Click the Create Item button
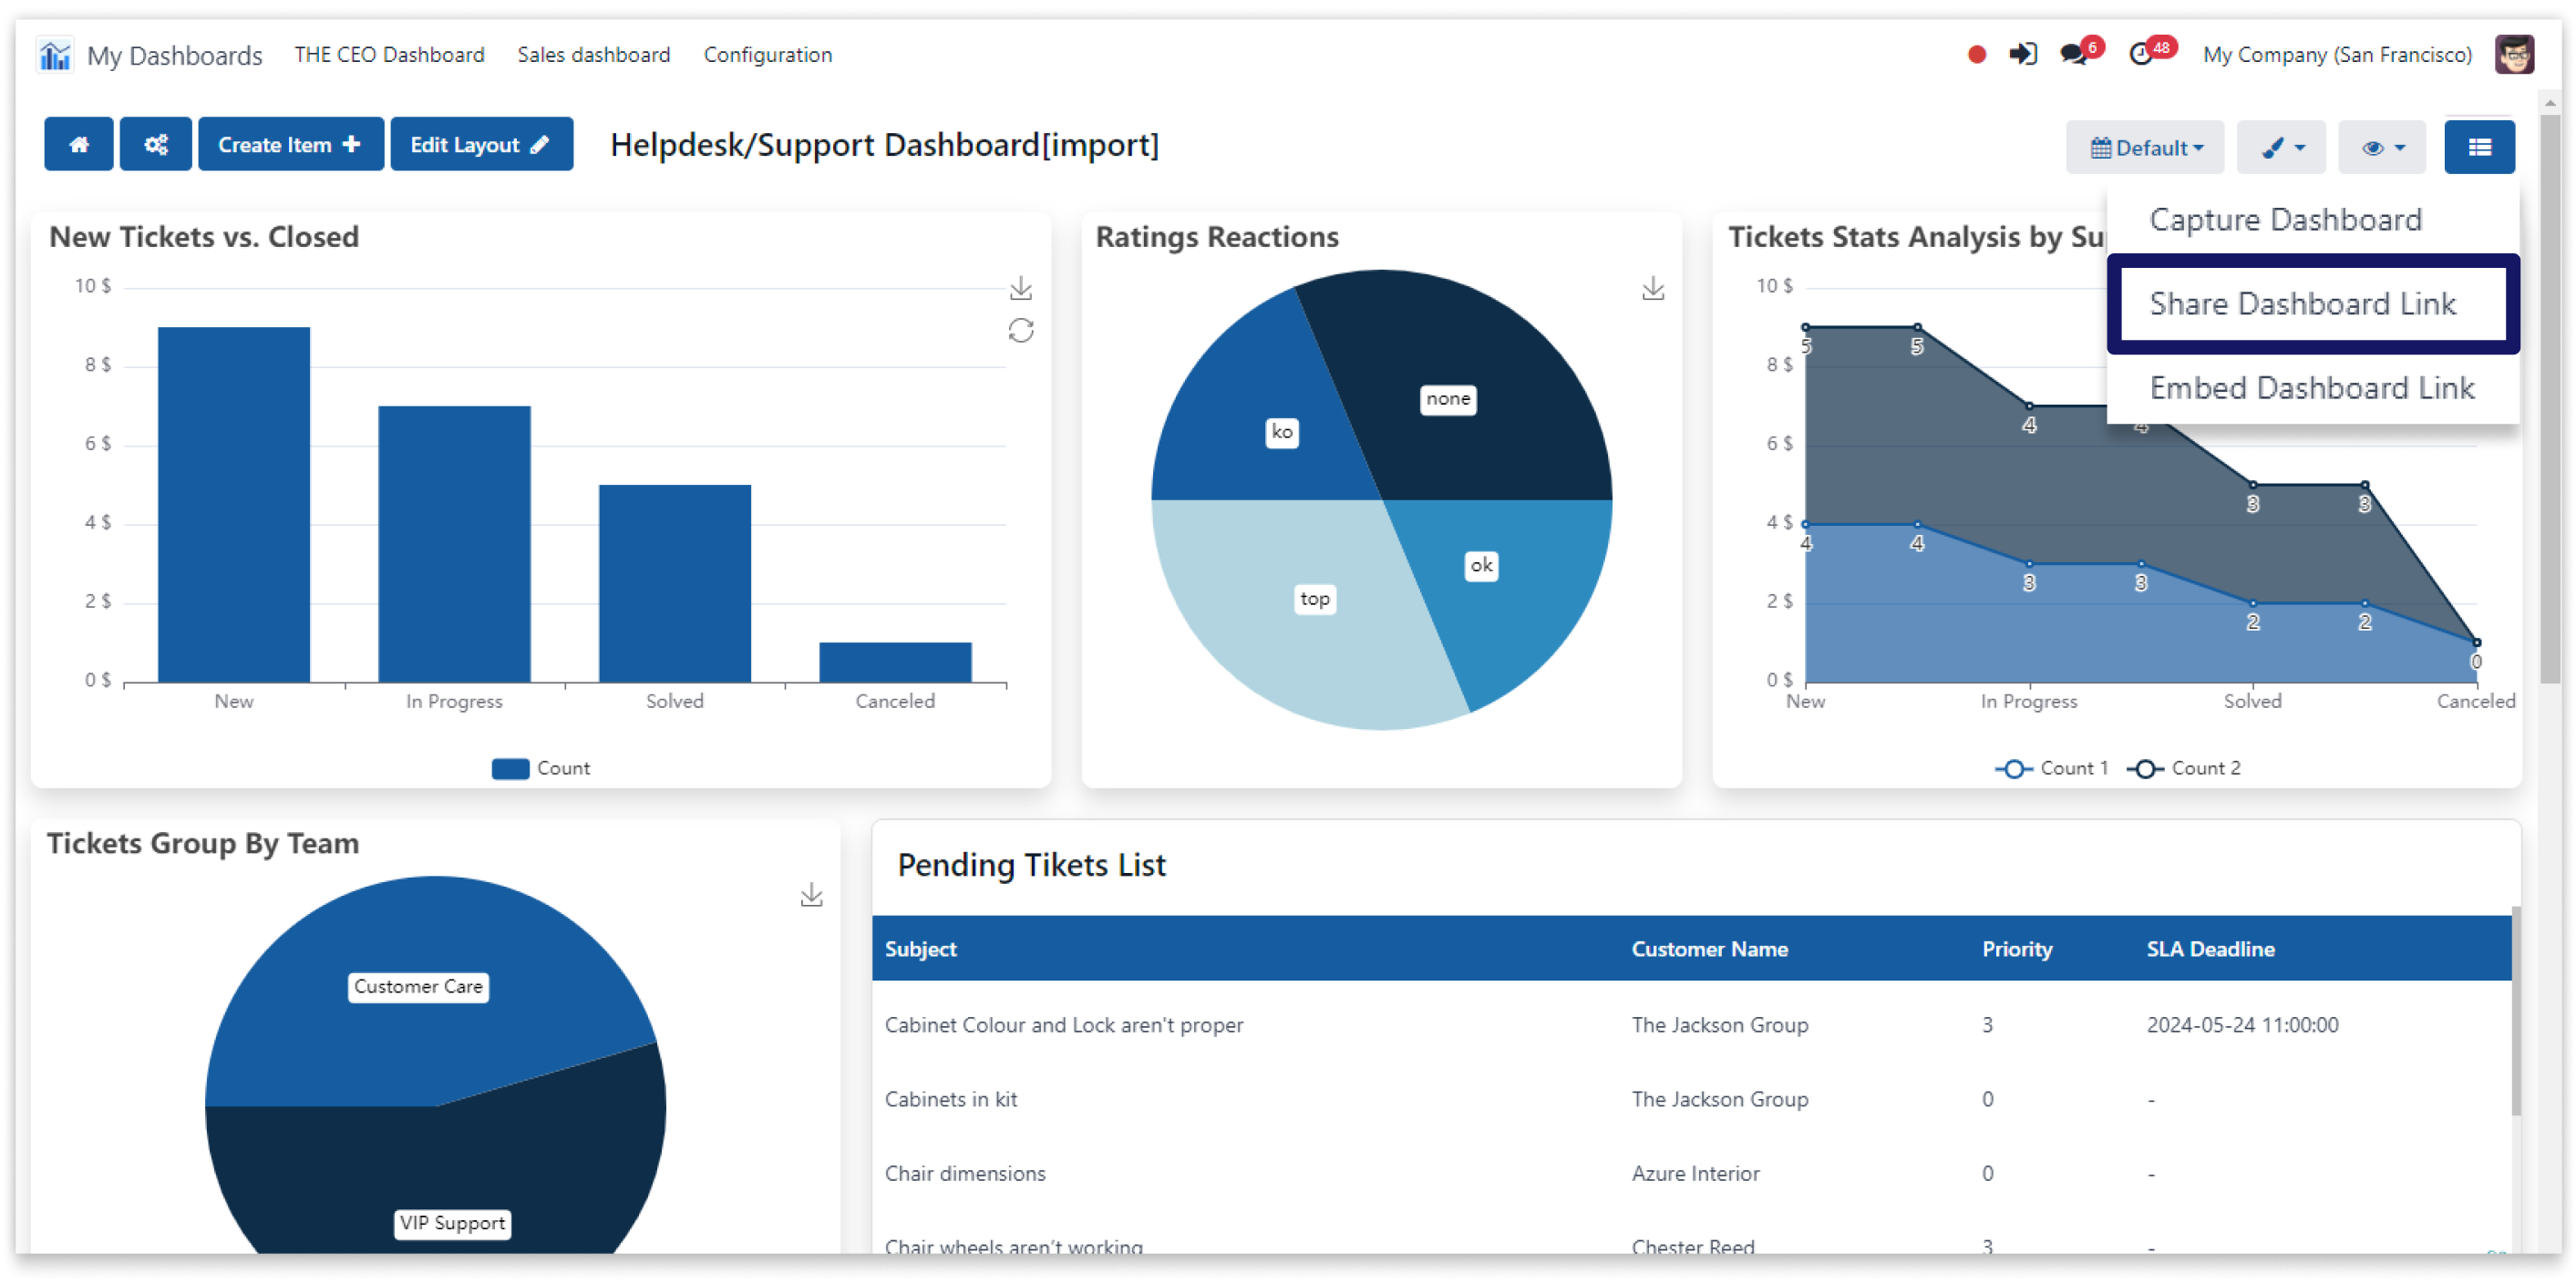 [x=290, y=144]
